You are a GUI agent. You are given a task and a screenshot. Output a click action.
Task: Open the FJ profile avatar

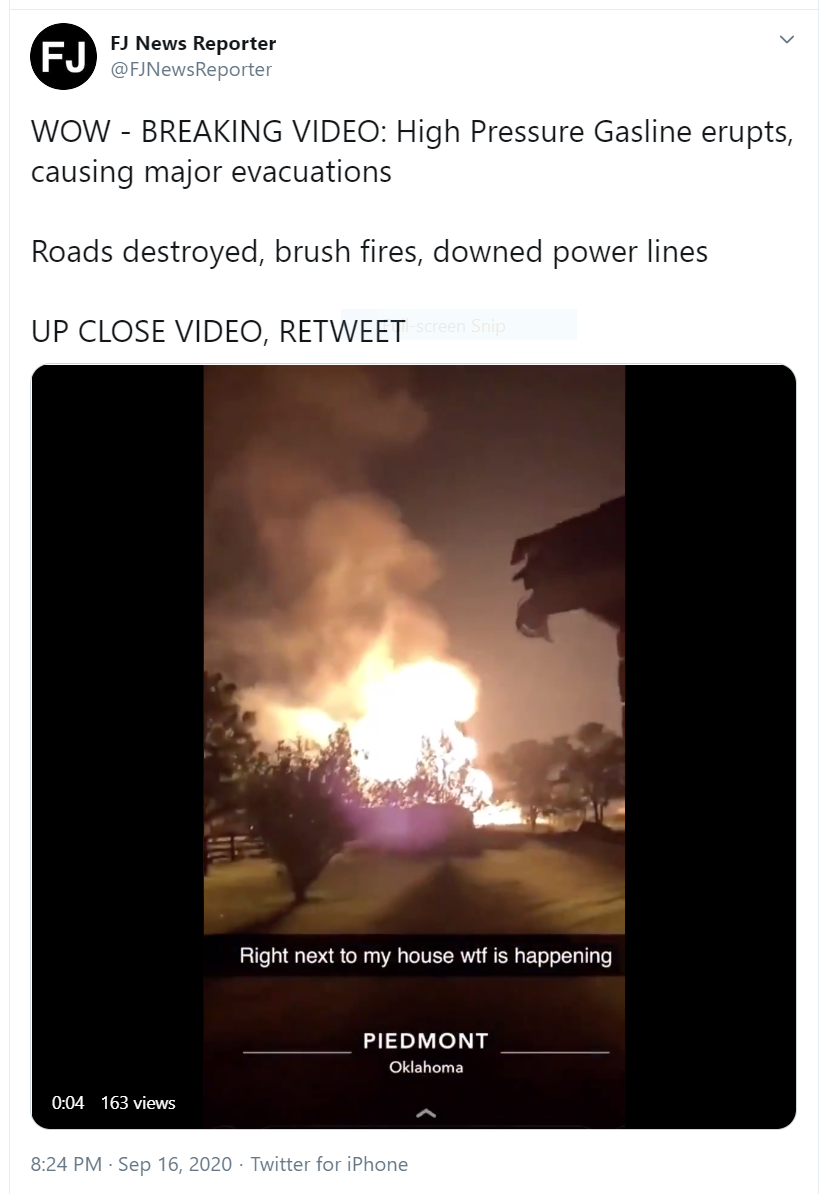pyautogui.click(x=63, y=56)
